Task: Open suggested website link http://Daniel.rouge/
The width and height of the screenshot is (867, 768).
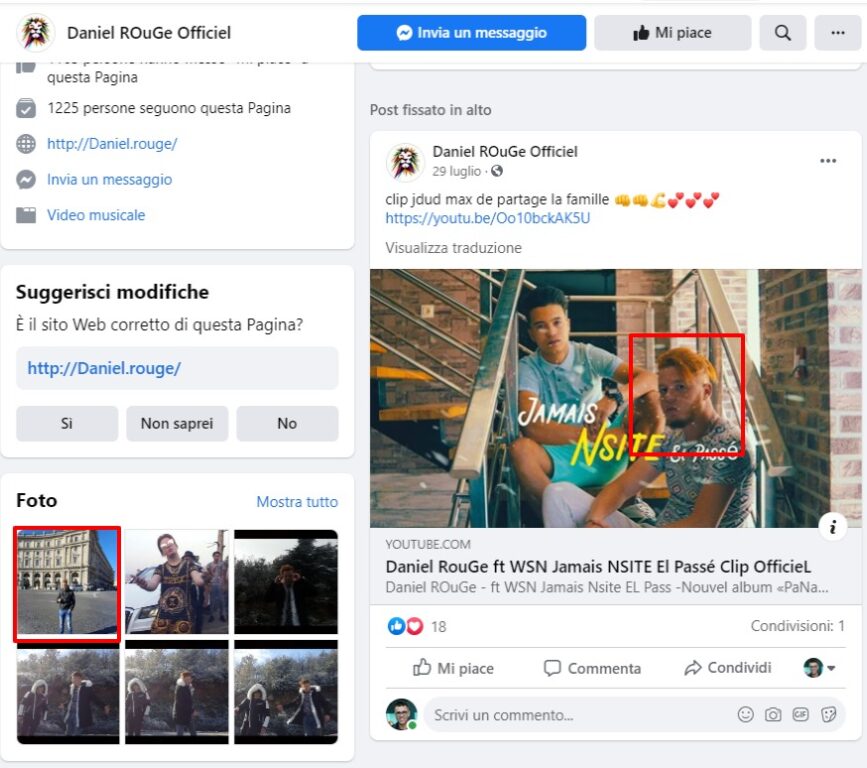Action: tap(177, 368)
